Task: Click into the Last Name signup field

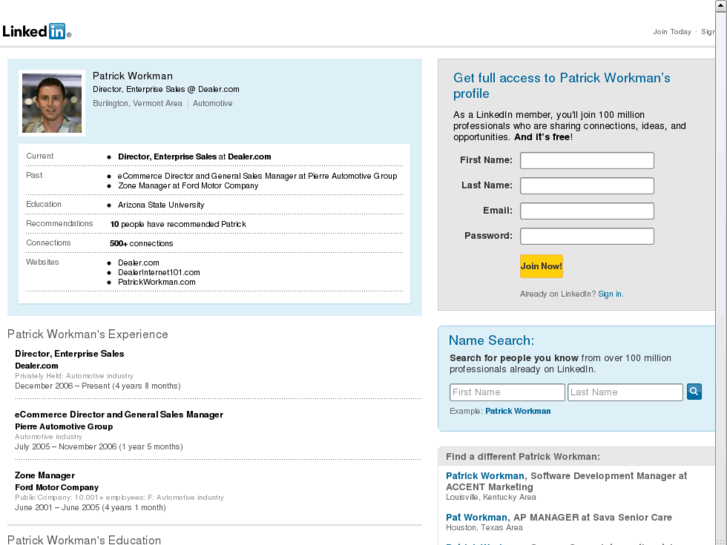Action: click(x=587, y=186)
